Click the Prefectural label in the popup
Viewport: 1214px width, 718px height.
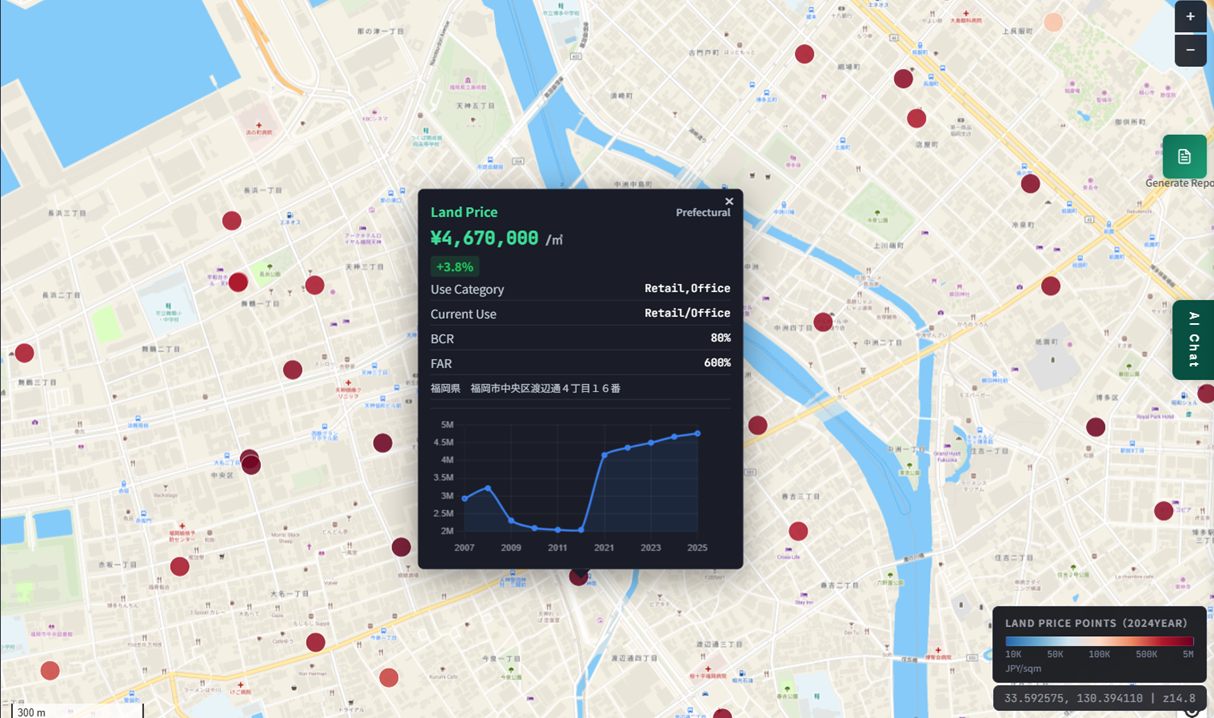703,212
